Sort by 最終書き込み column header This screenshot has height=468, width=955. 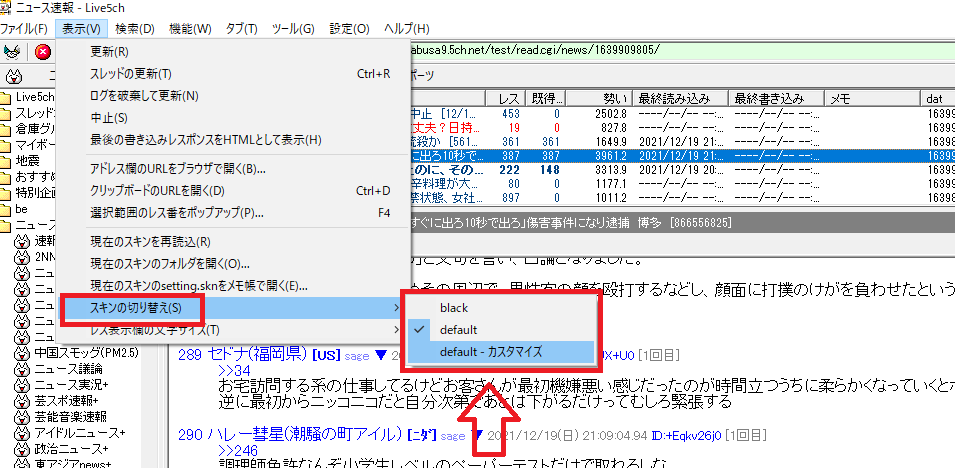[776, 98]
